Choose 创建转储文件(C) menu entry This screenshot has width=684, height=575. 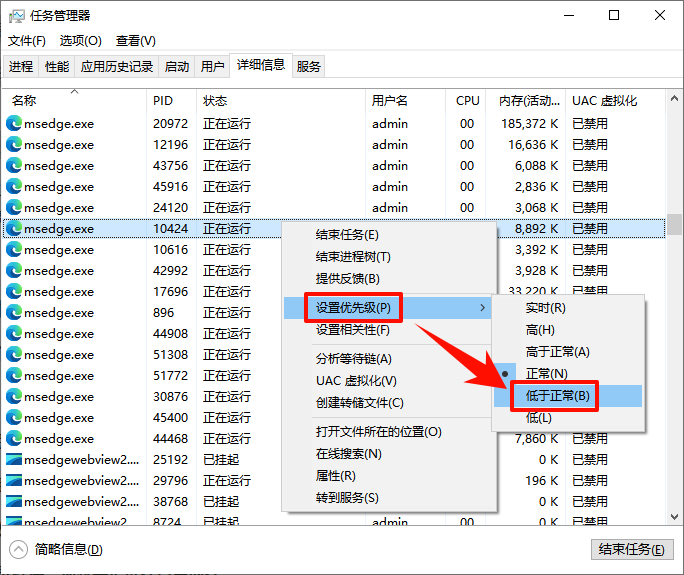[389, 403]
